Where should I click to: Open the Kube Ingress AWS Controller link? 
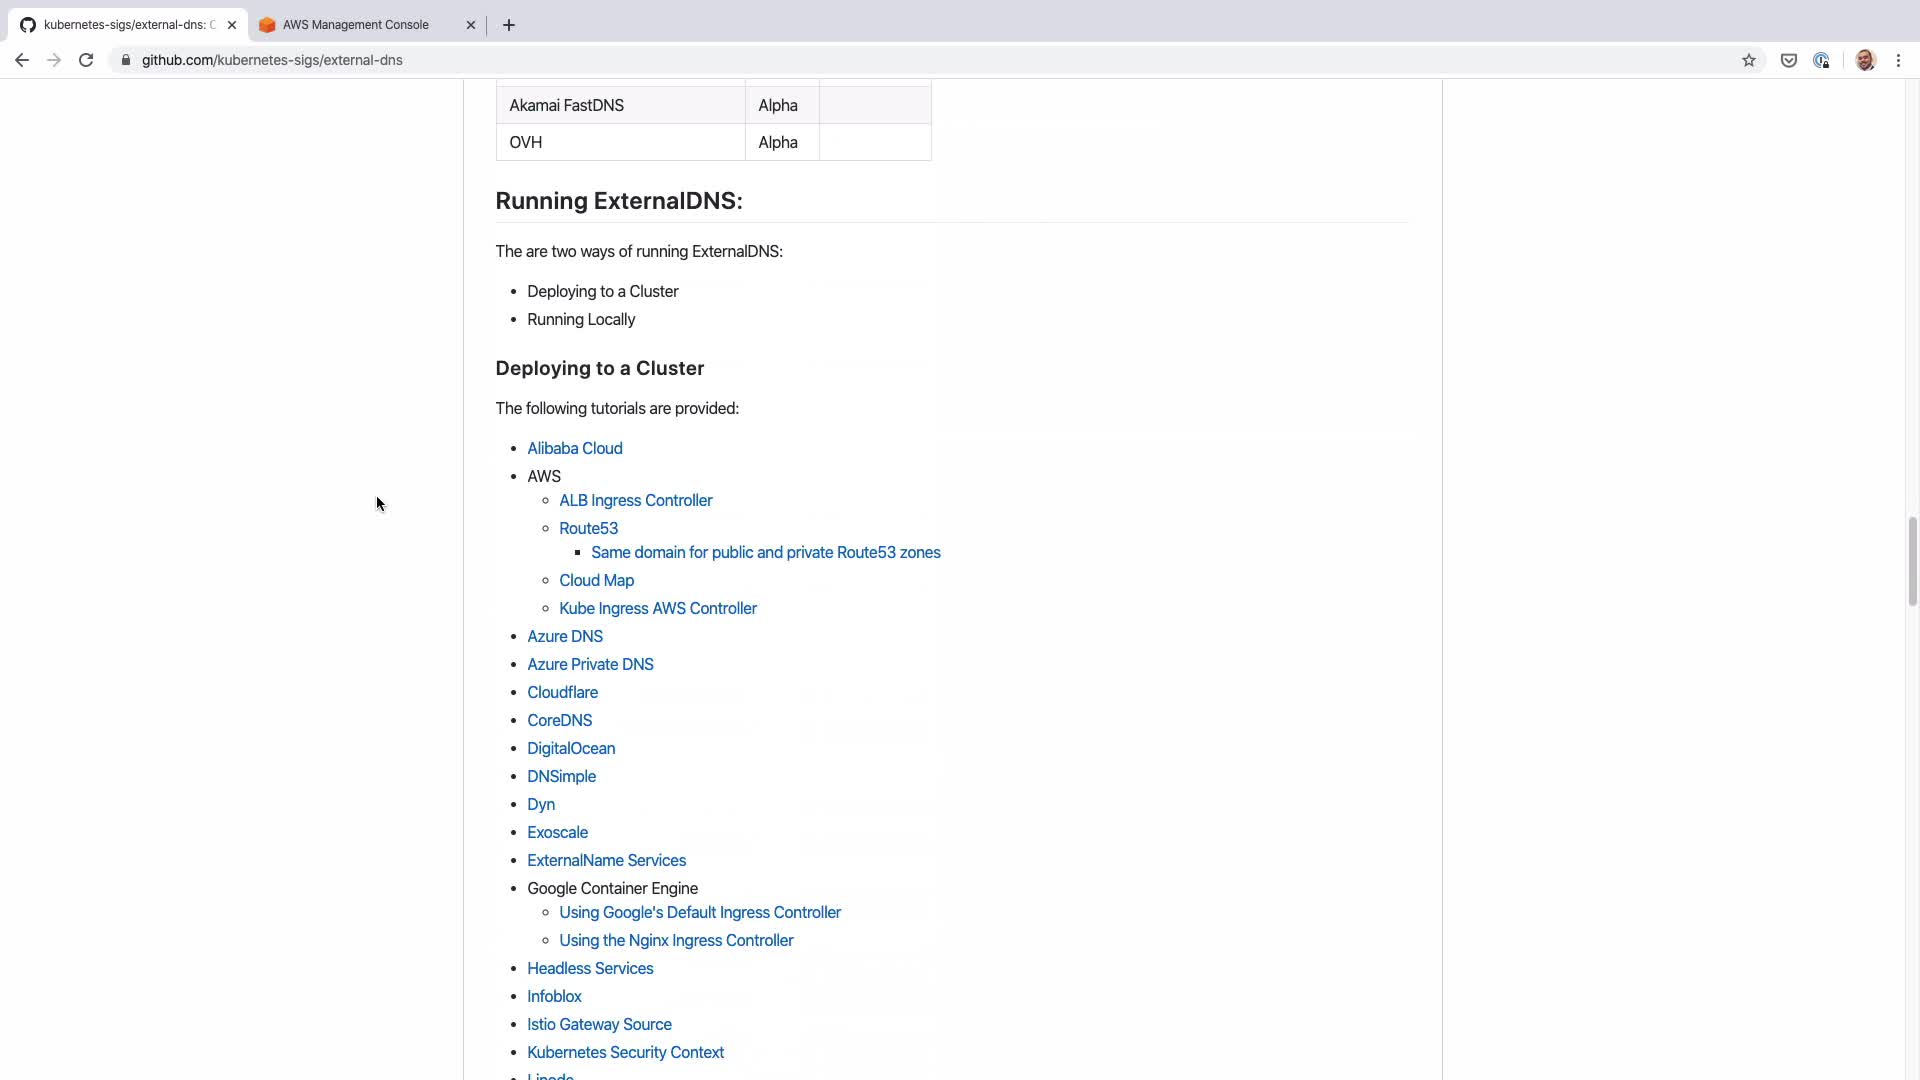click(657, 608)
